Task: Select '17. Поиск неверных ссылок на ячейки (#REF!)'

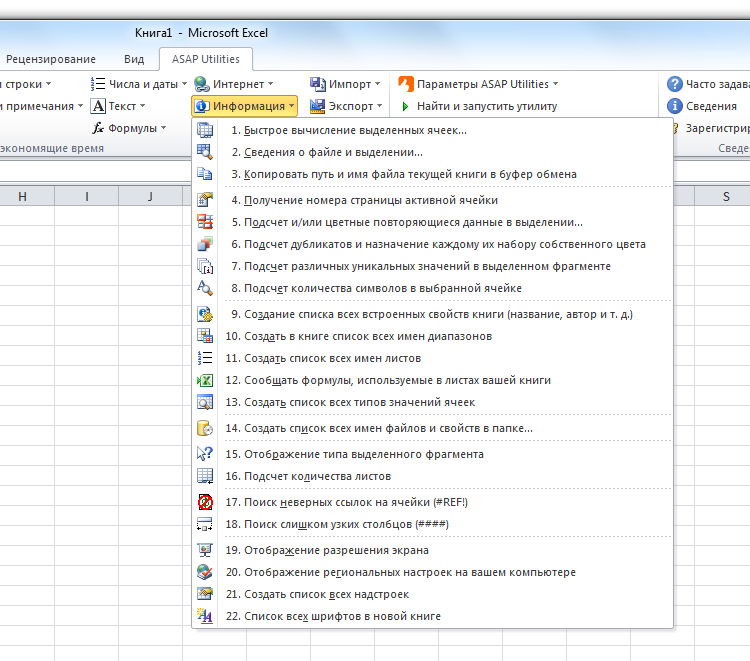Action: [x=432, y=502]
